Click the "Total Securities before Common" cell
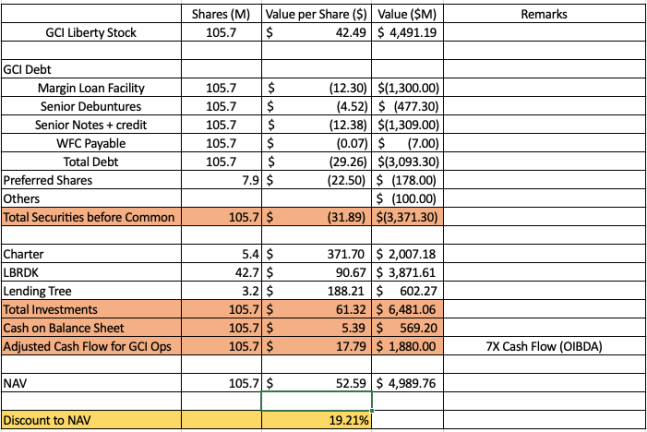 (89, 217)
